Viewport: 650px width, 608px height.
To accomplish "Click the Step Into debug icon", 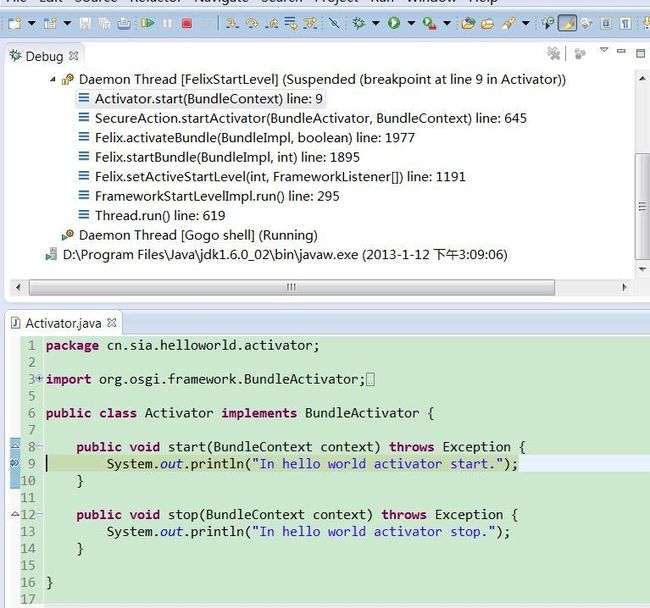I will click(232, 23).
